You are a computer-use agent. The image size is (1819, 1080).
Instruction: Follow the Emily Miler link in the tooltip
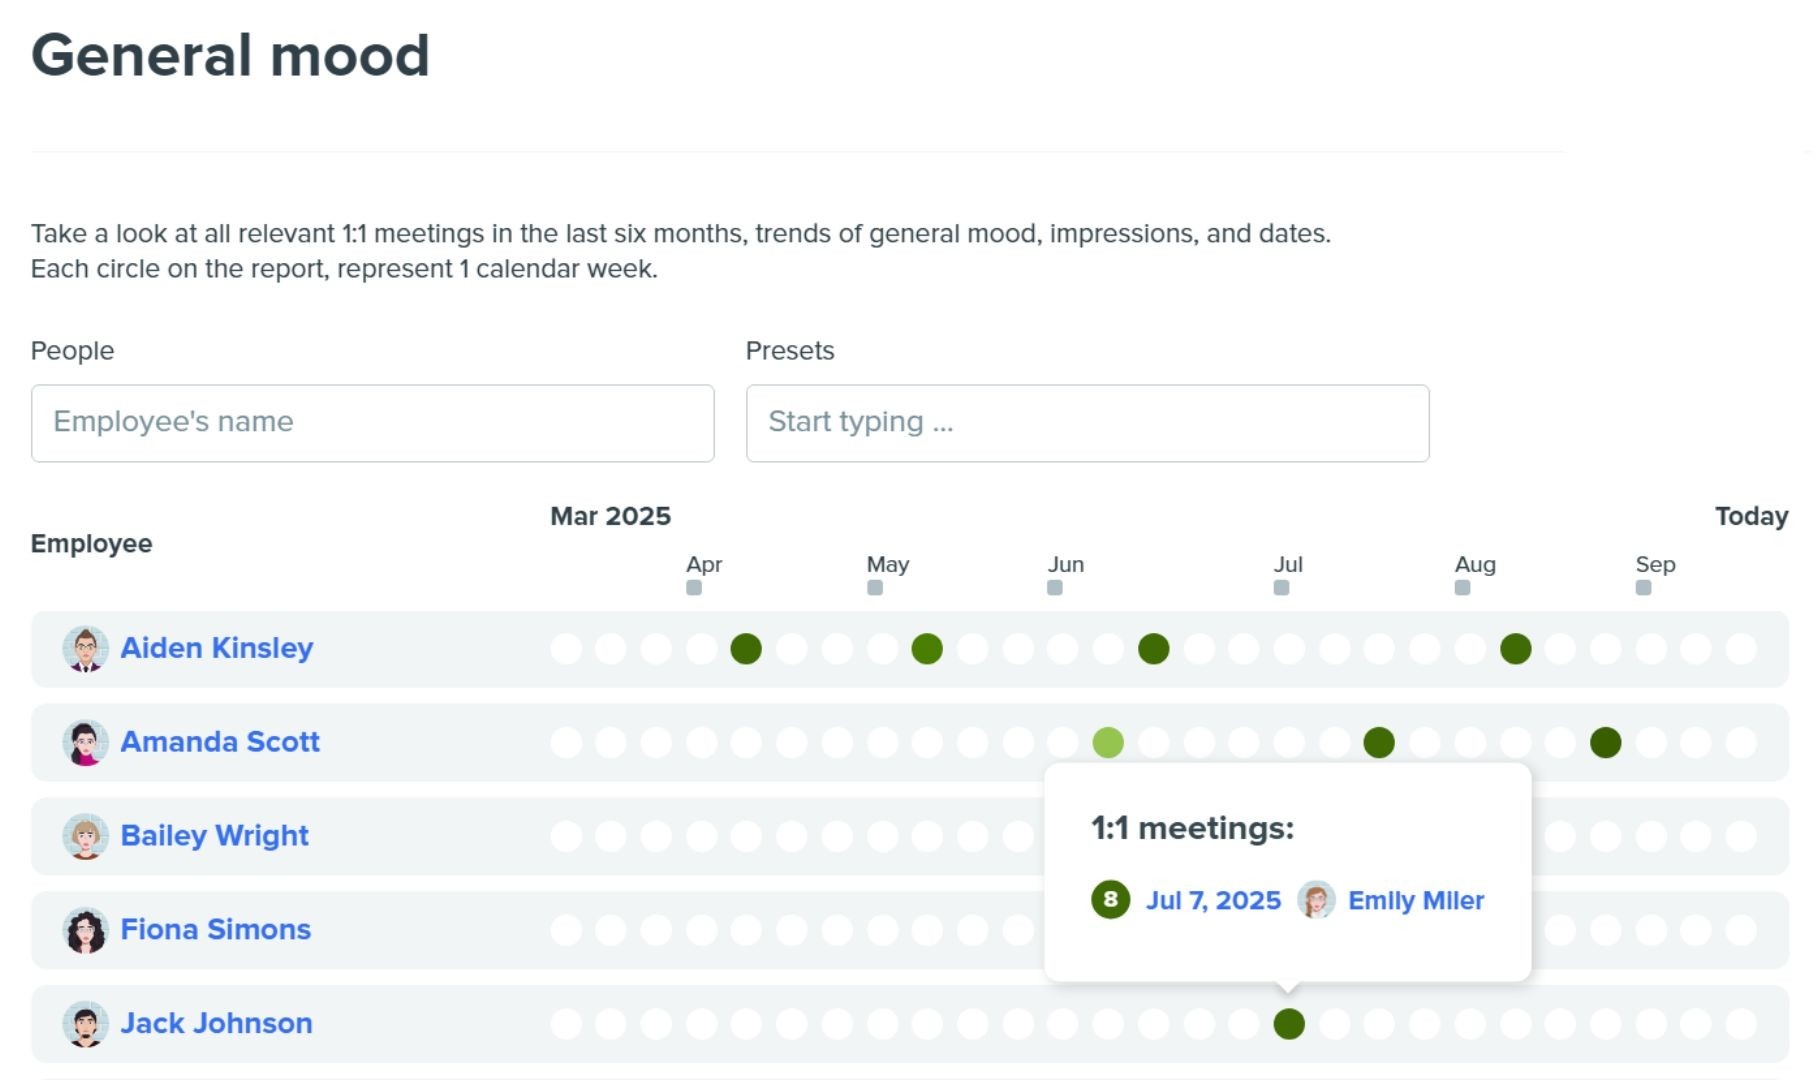coord(1415,900)
